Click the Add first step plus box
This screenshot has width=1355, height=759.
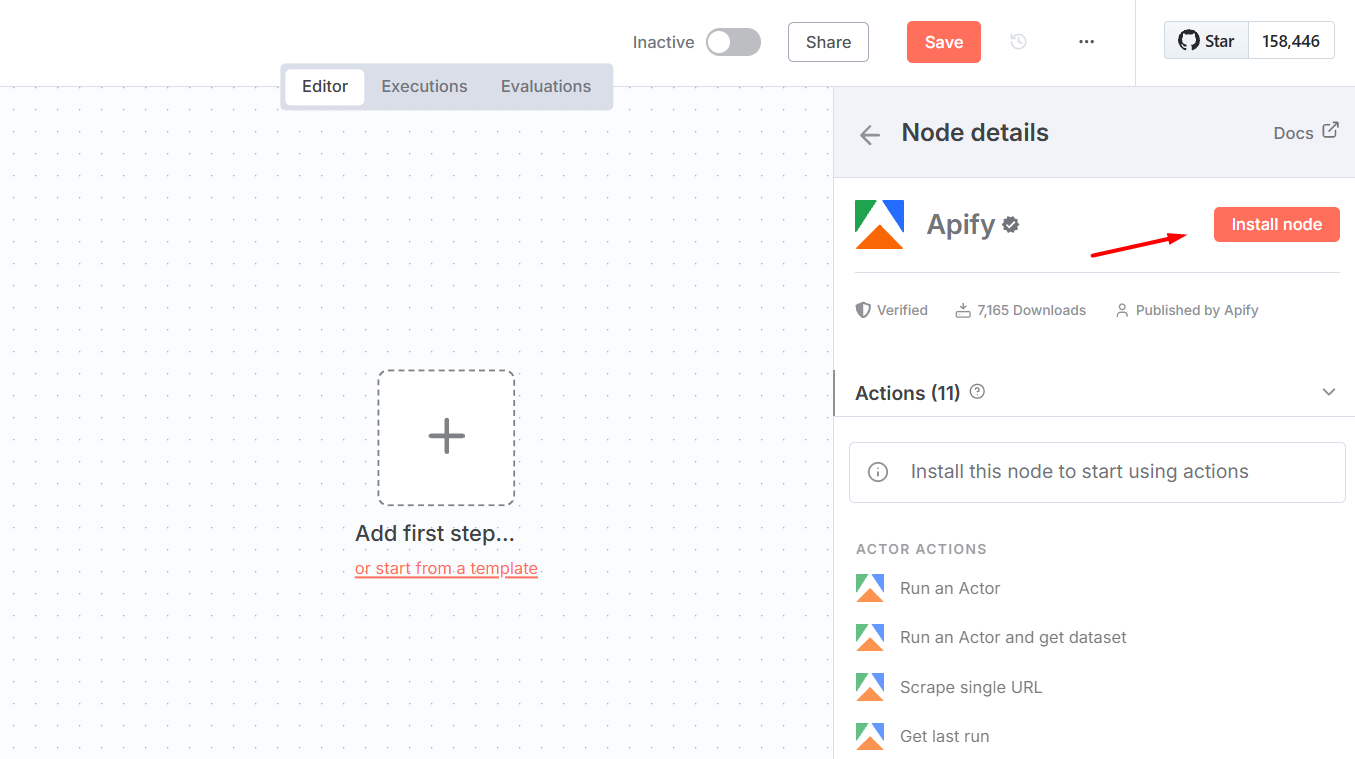point(446,437)
